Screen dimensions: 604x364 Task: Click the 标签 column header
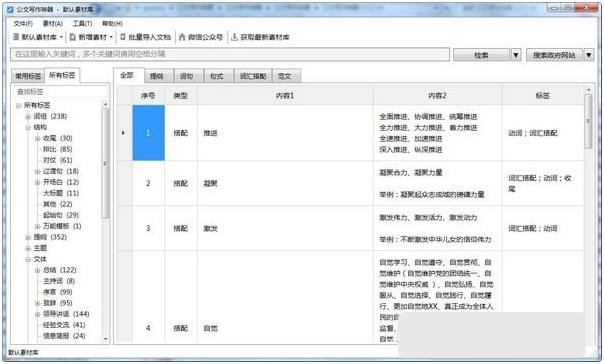point(543,96)
